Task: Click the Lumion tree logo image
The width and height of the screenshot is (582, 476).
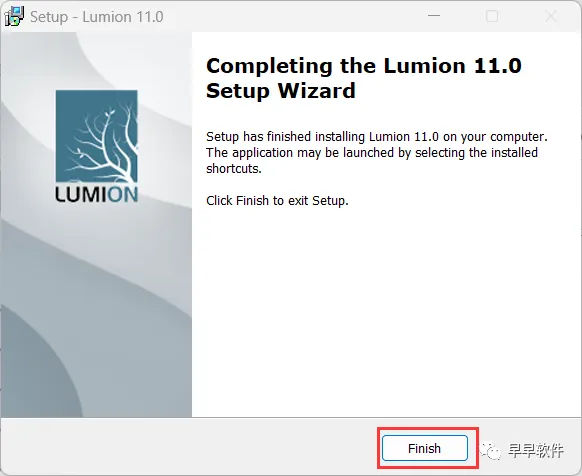Action: pos(97,136)
